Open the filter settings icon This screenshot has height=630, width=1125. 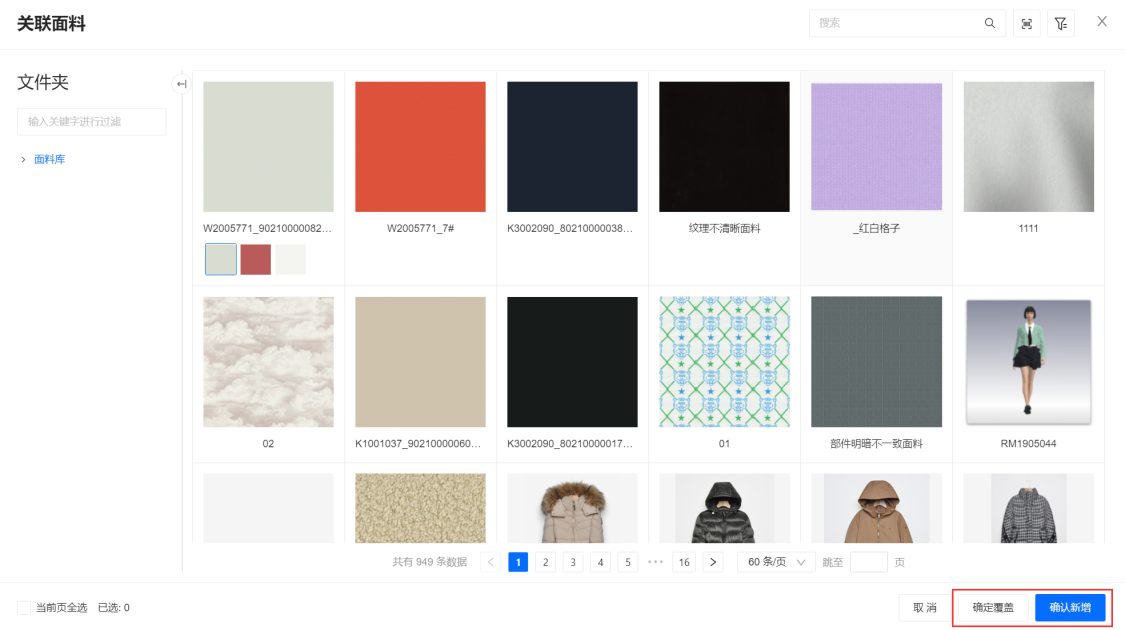click(x=1061, y=24)
